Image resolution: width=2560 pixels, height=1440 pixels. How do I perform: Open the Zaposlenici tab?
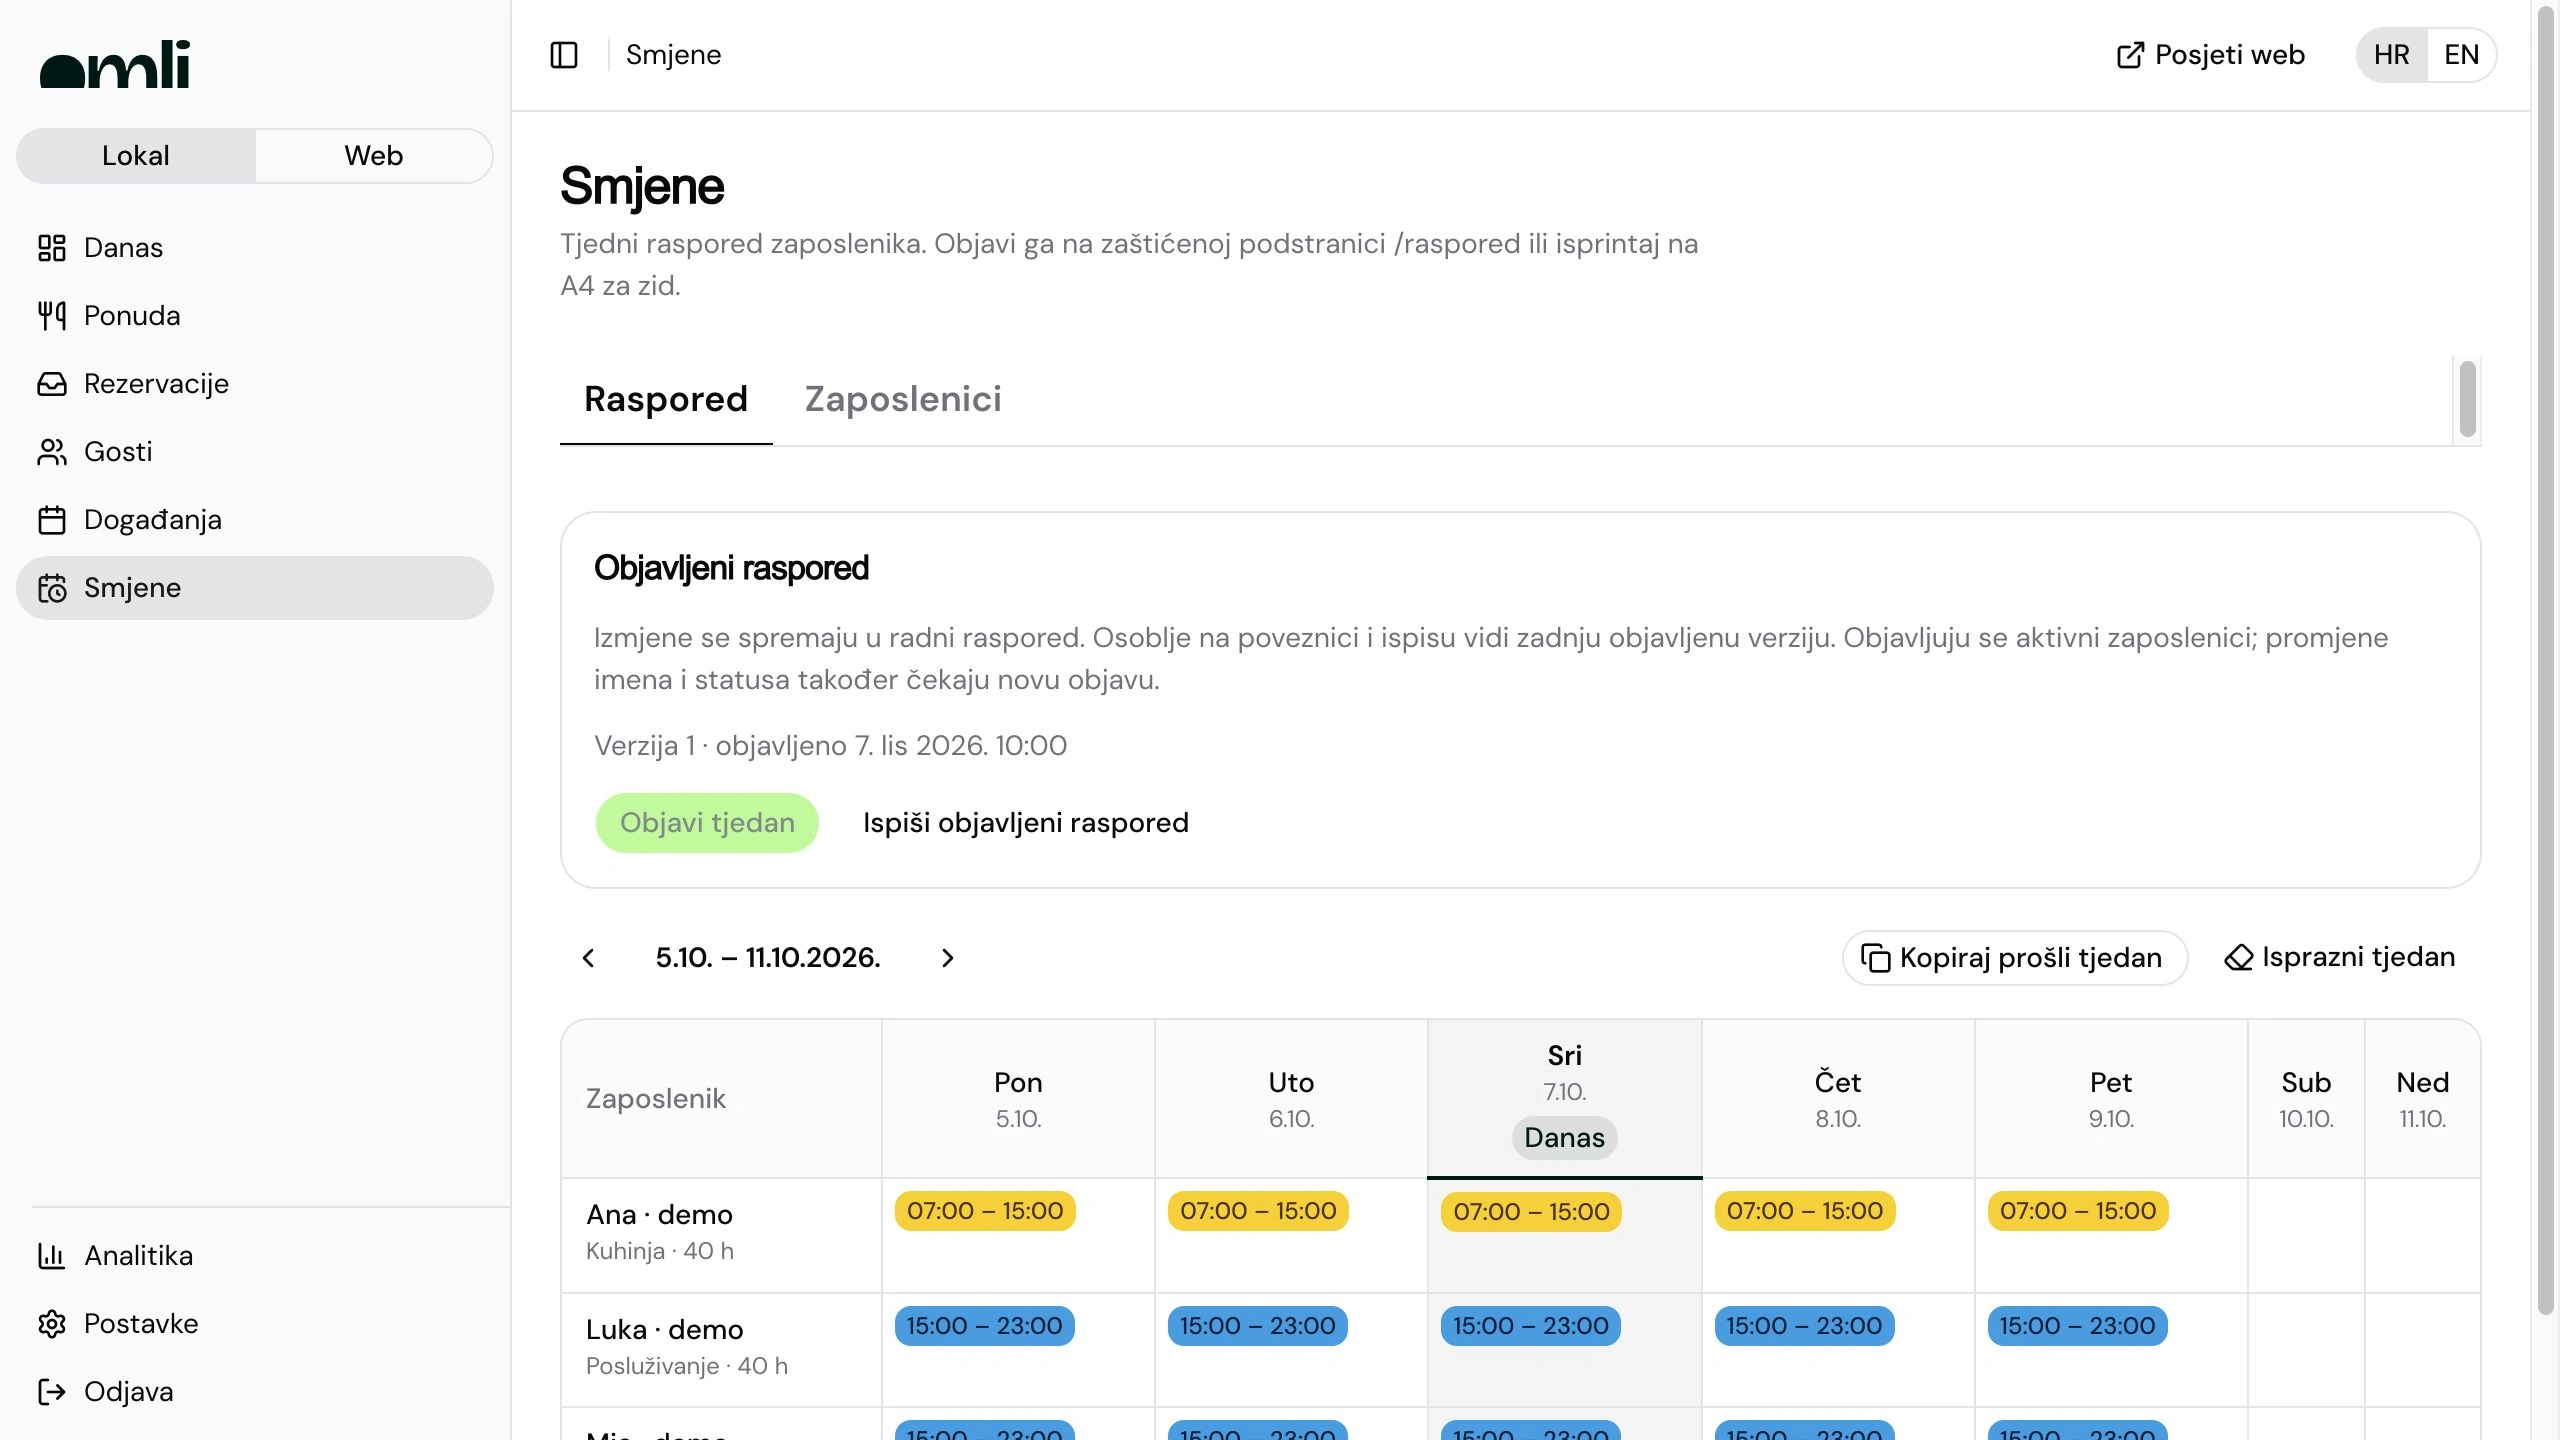click(903, 399)
